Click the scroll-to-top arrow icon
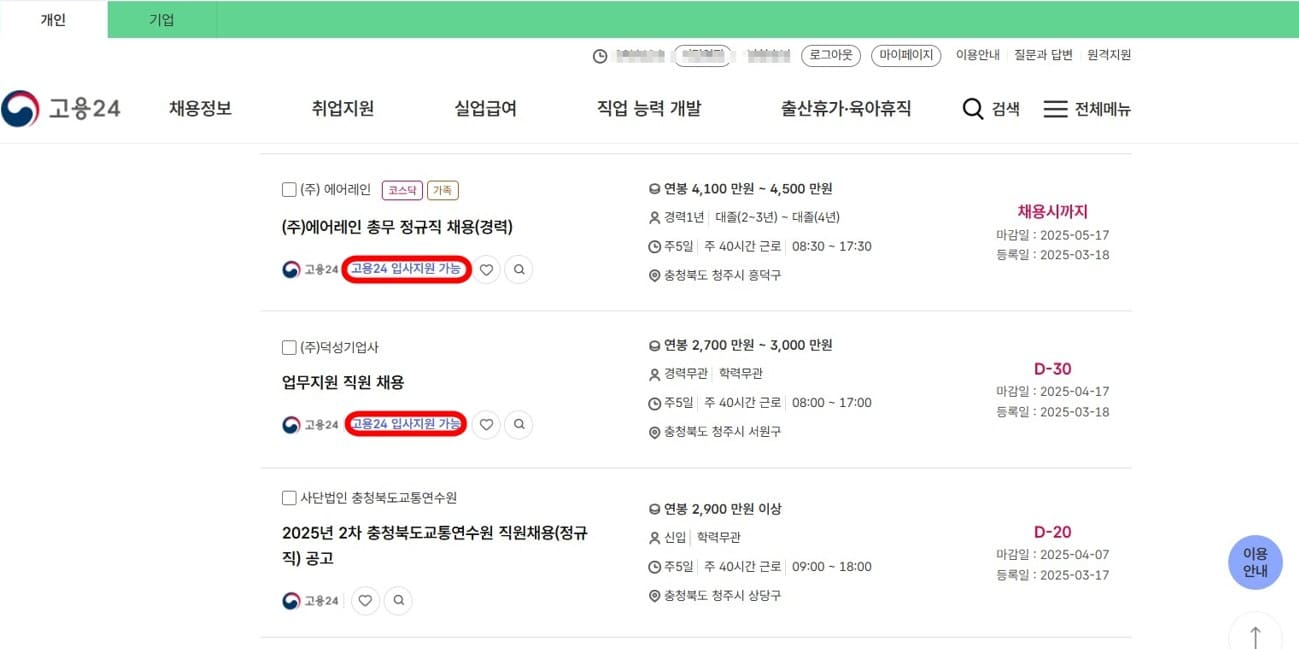 click(1255, 634)
